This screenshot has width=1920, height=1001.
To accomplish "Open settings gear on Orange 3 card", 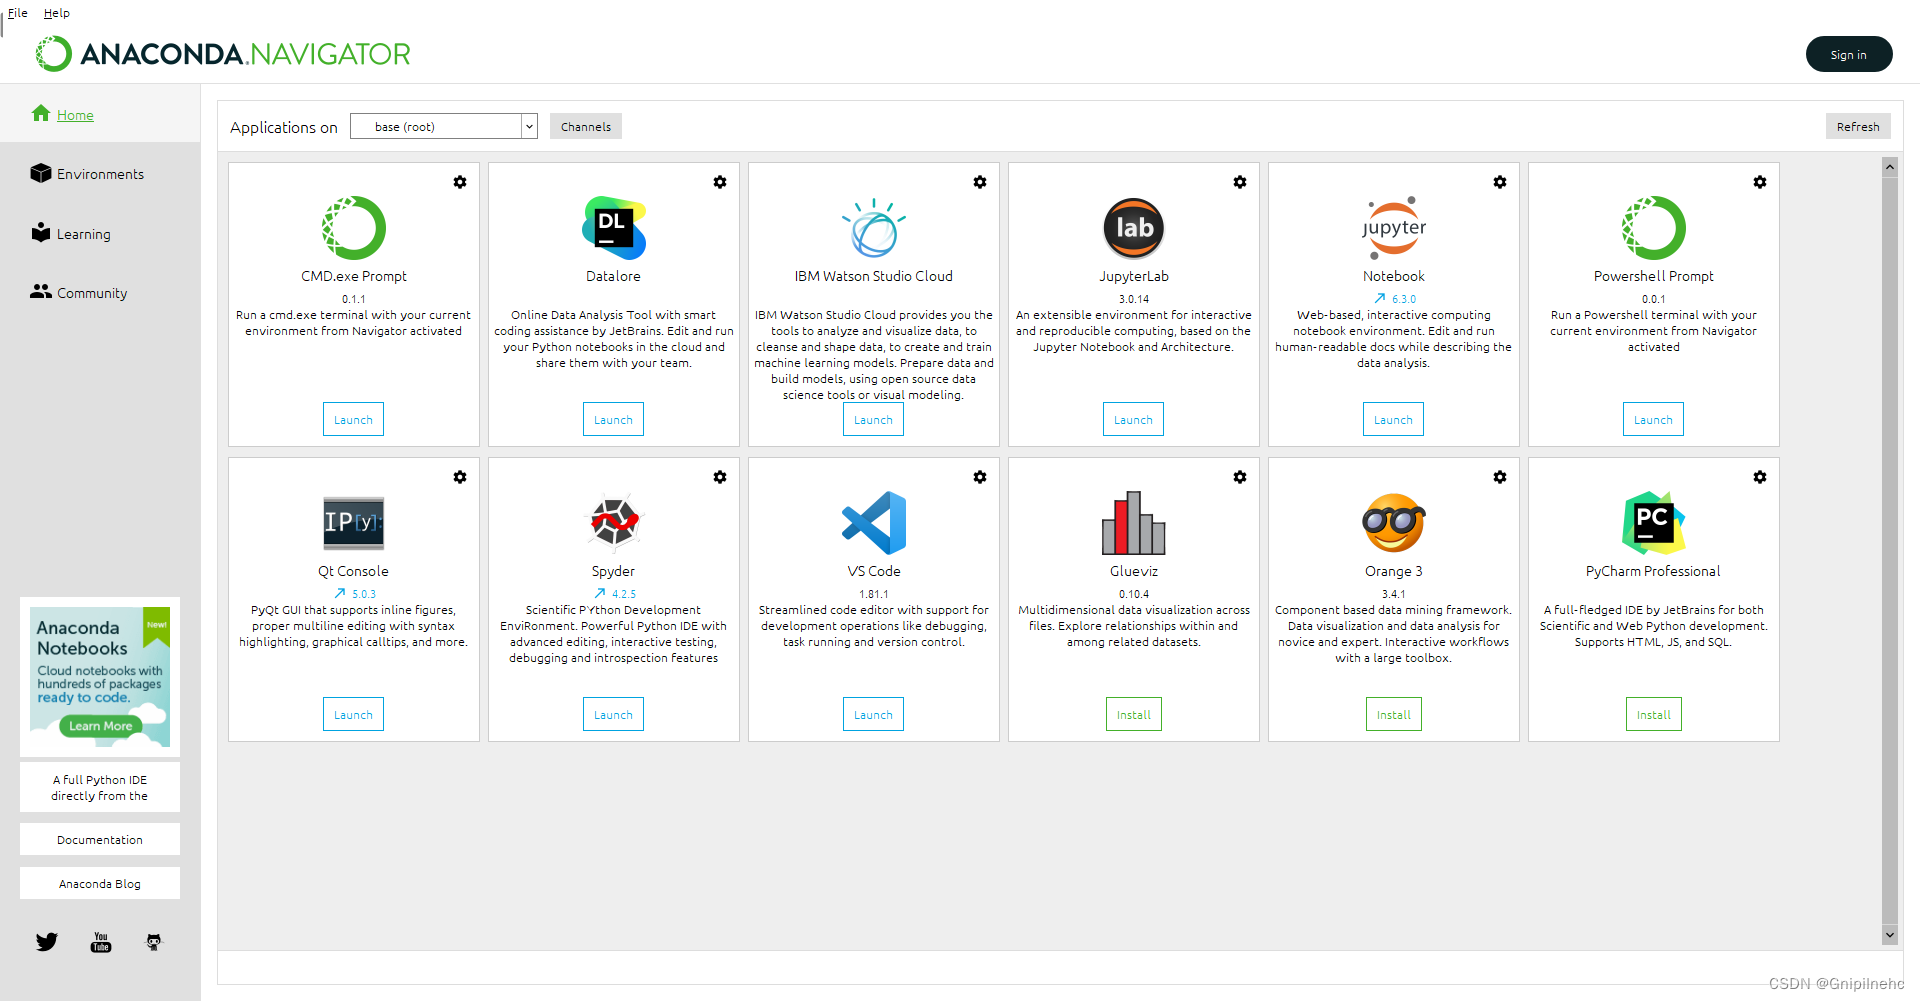I will coord(1500,477).
